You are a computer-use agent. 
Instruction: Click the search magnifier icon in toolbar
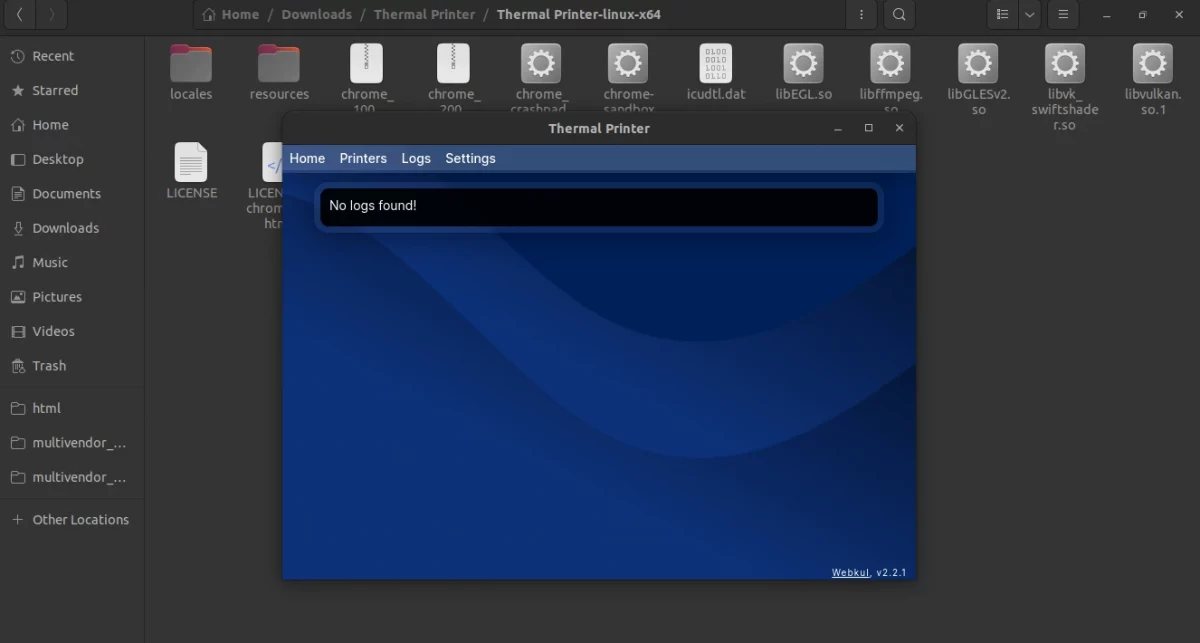click(x=898, y=15)
